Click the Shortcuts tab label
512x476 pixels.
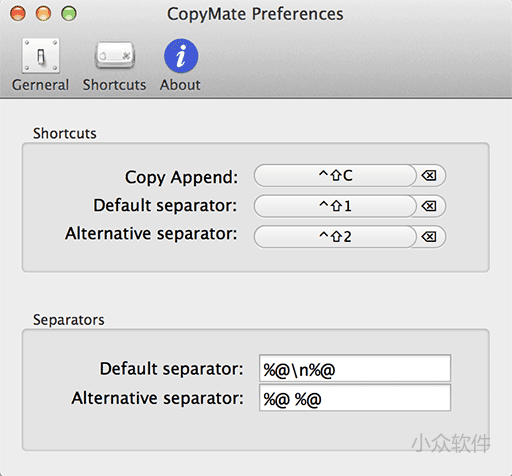pos(114,85)
